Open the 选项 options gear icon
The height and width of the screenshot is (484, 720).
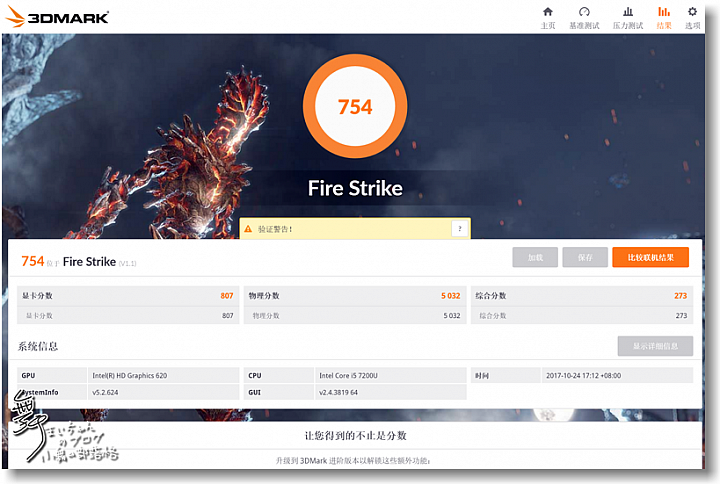(x=692, y=11)
